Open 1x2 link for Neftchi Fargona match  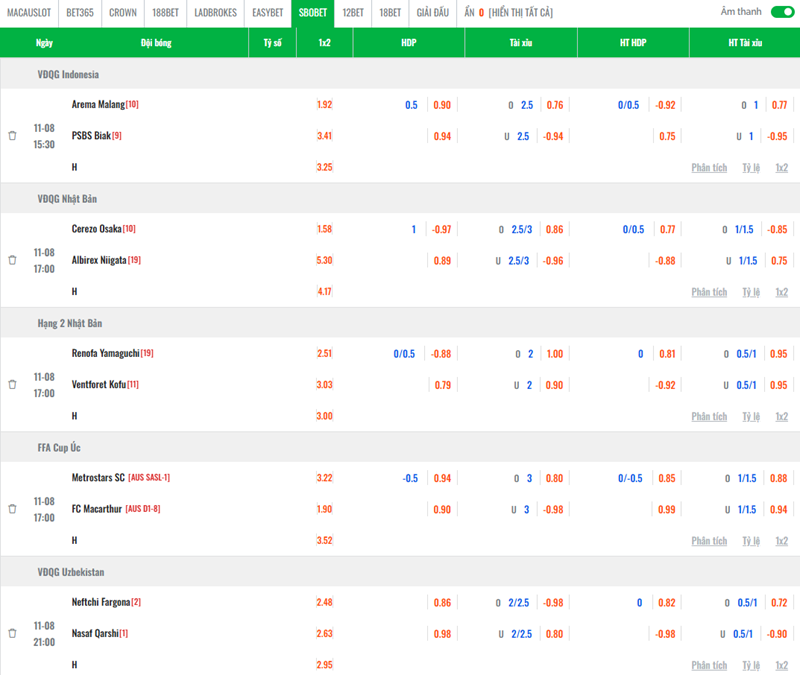click(x=782, y=666)
